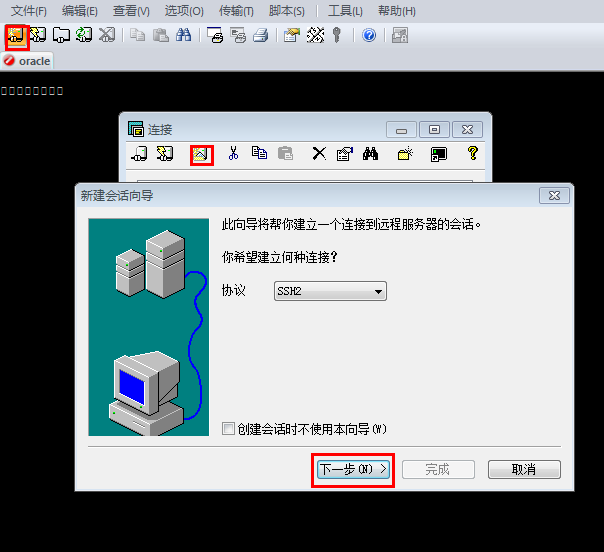Maximize the 连接 dialog window
The width and height of the screenshot is (604, 552).
[x=435, y=130]
